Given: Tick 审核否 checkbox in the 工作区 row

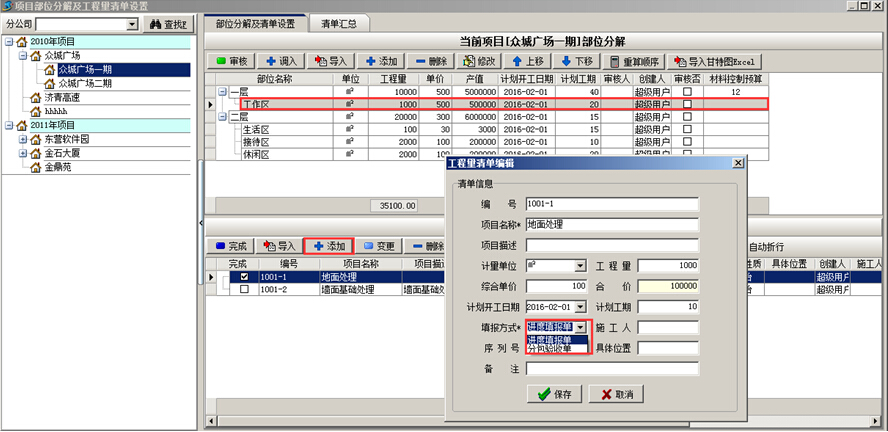Looking at the screenshot, I should (x=687, y=104).
